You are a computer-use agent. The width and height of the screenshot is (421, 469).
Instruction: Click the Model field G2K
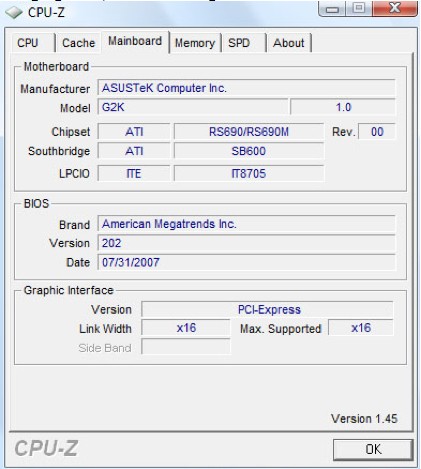[x=192, y=107]
